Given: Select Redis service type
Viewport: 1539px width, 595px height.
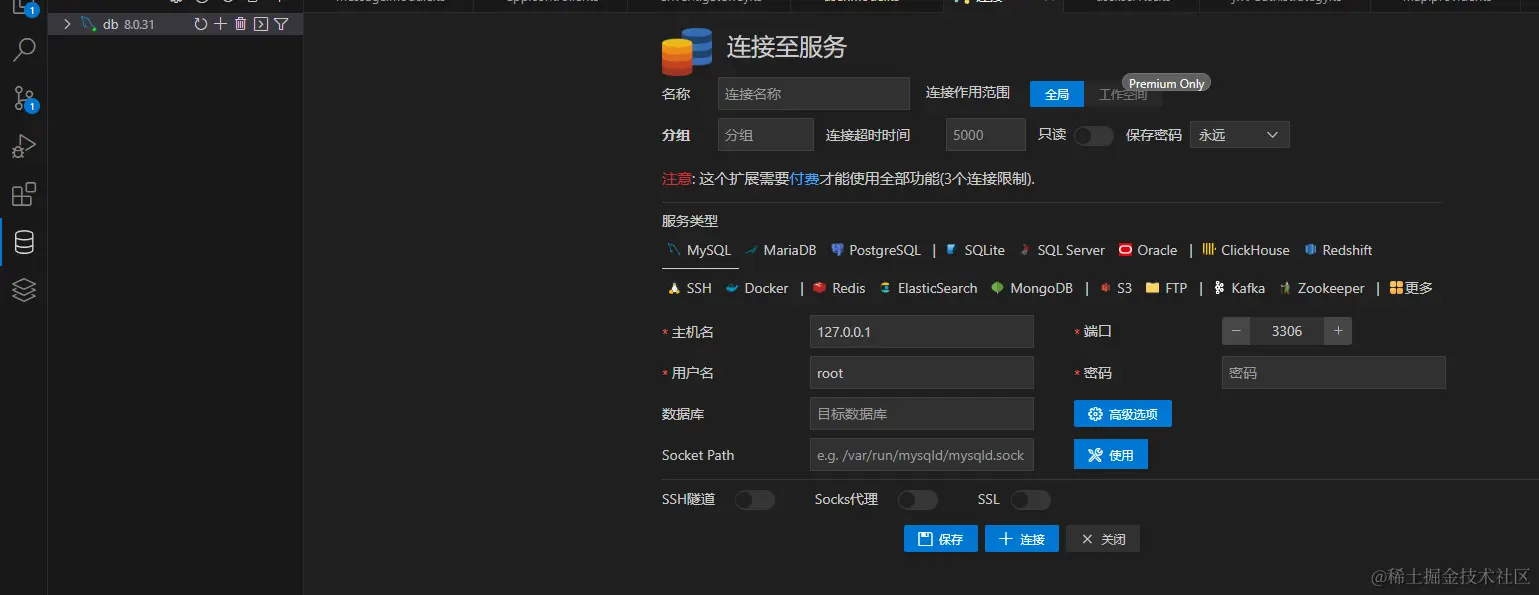Looking at the screenshot, I should 839,288.
